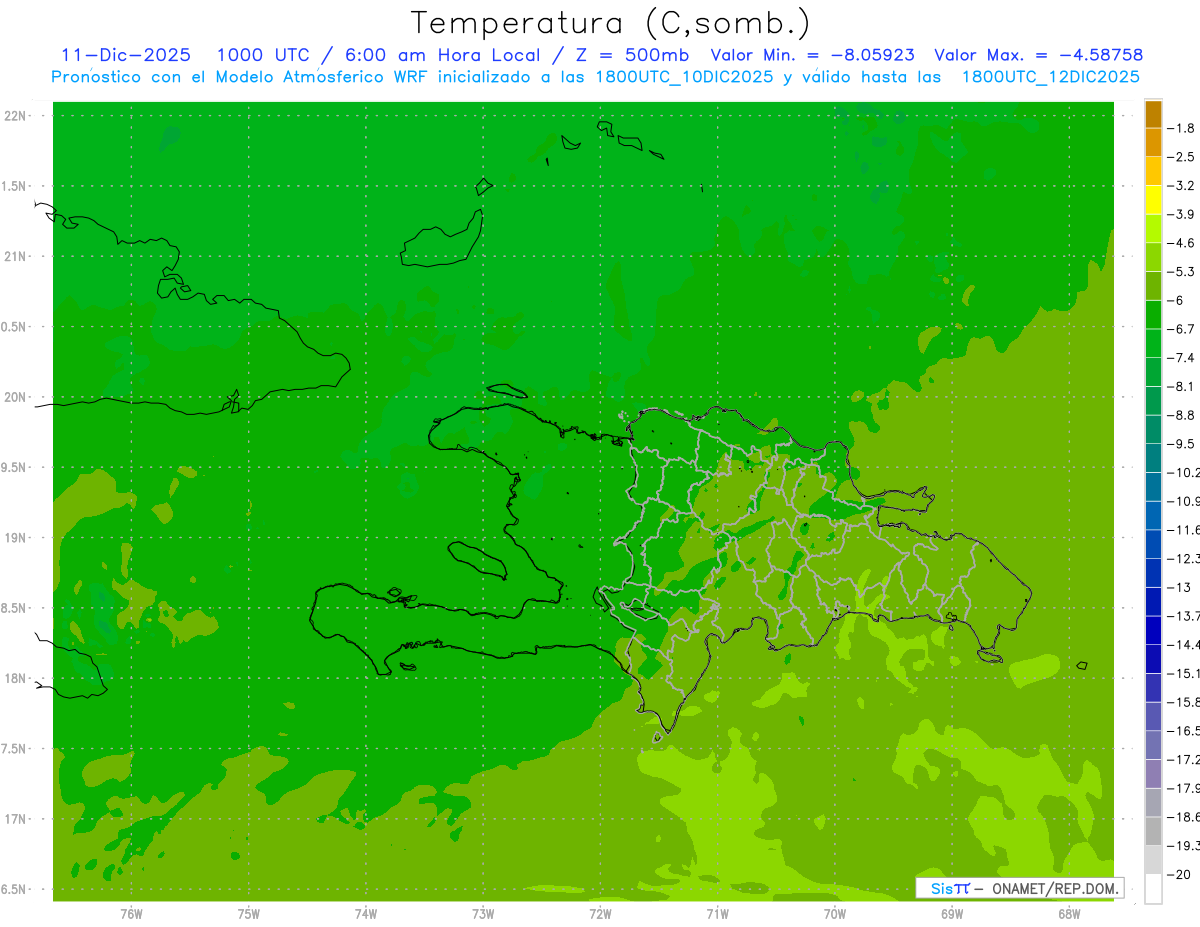Click the '72W' longitude label
Screen dimensions: 1200x927
coord(600,913)
